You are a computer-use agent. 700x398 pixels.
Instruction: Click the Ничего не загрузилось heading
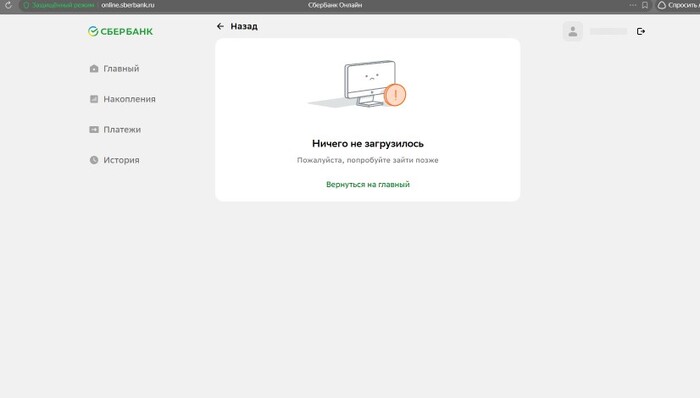coord(368,144)
